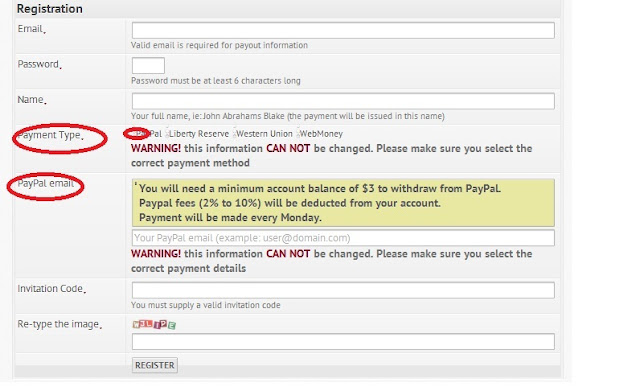Click the Invitation Code input box

coord(343,290)
